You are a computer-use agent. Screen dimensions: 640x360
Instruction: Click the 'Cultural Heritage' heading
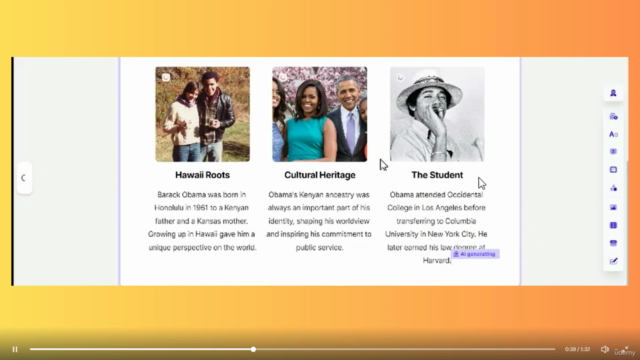[x=320, y=175]
